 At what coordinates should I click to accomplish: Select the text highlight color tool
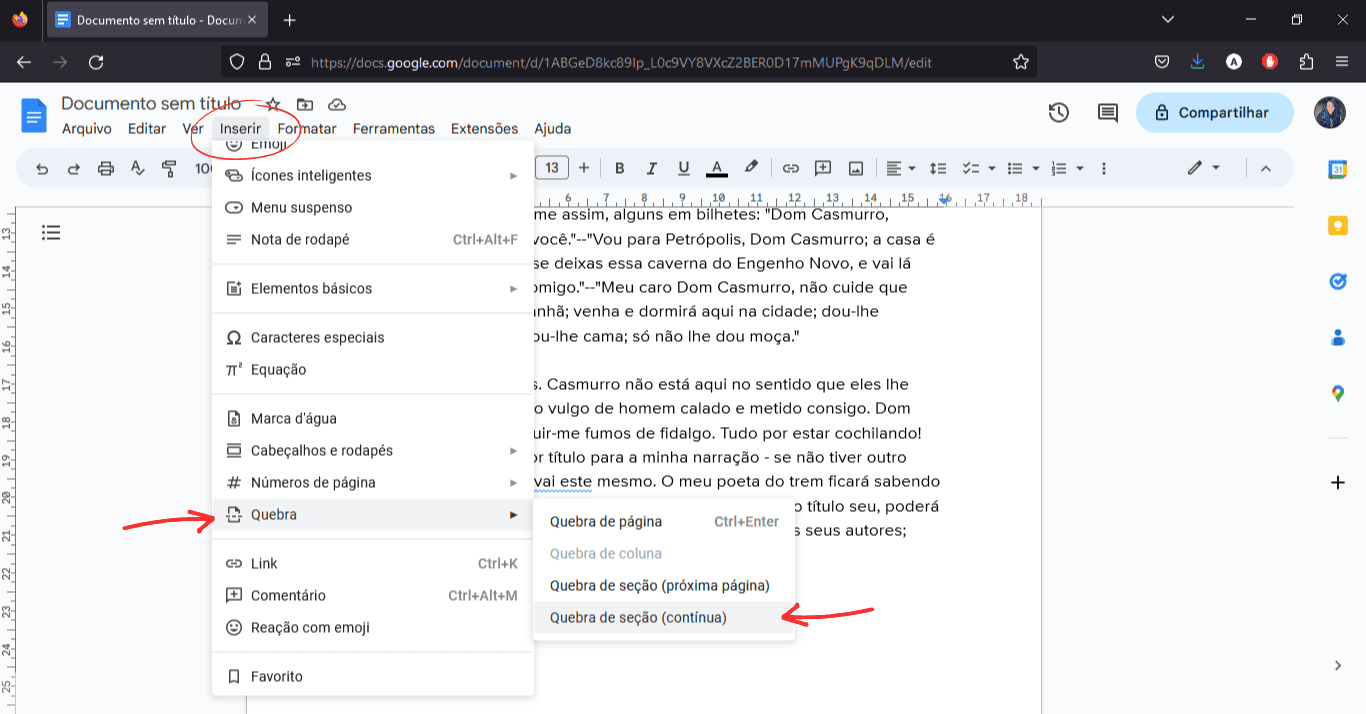point(751,167)
